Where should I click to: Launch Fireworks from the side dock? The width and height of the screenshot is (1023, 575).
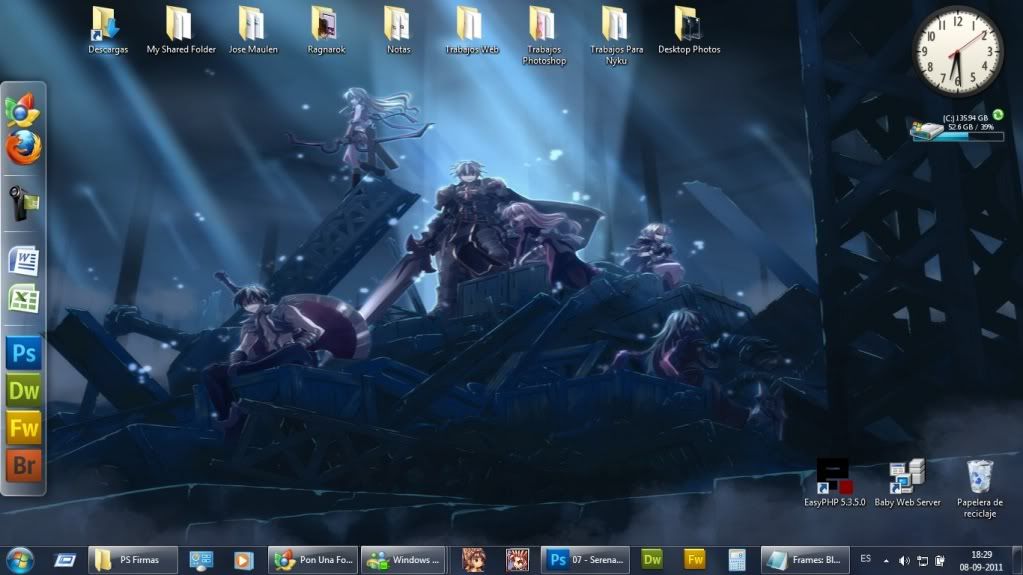[23, 428]
